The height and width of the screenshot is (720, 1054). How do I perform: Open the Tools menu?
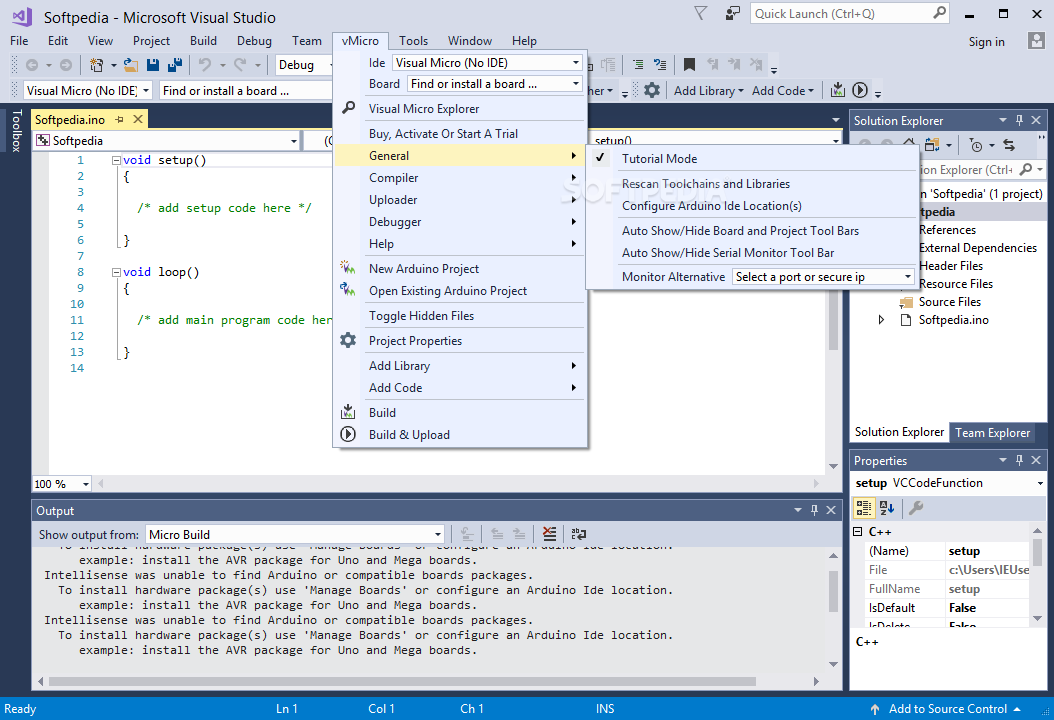click(413, 41)
